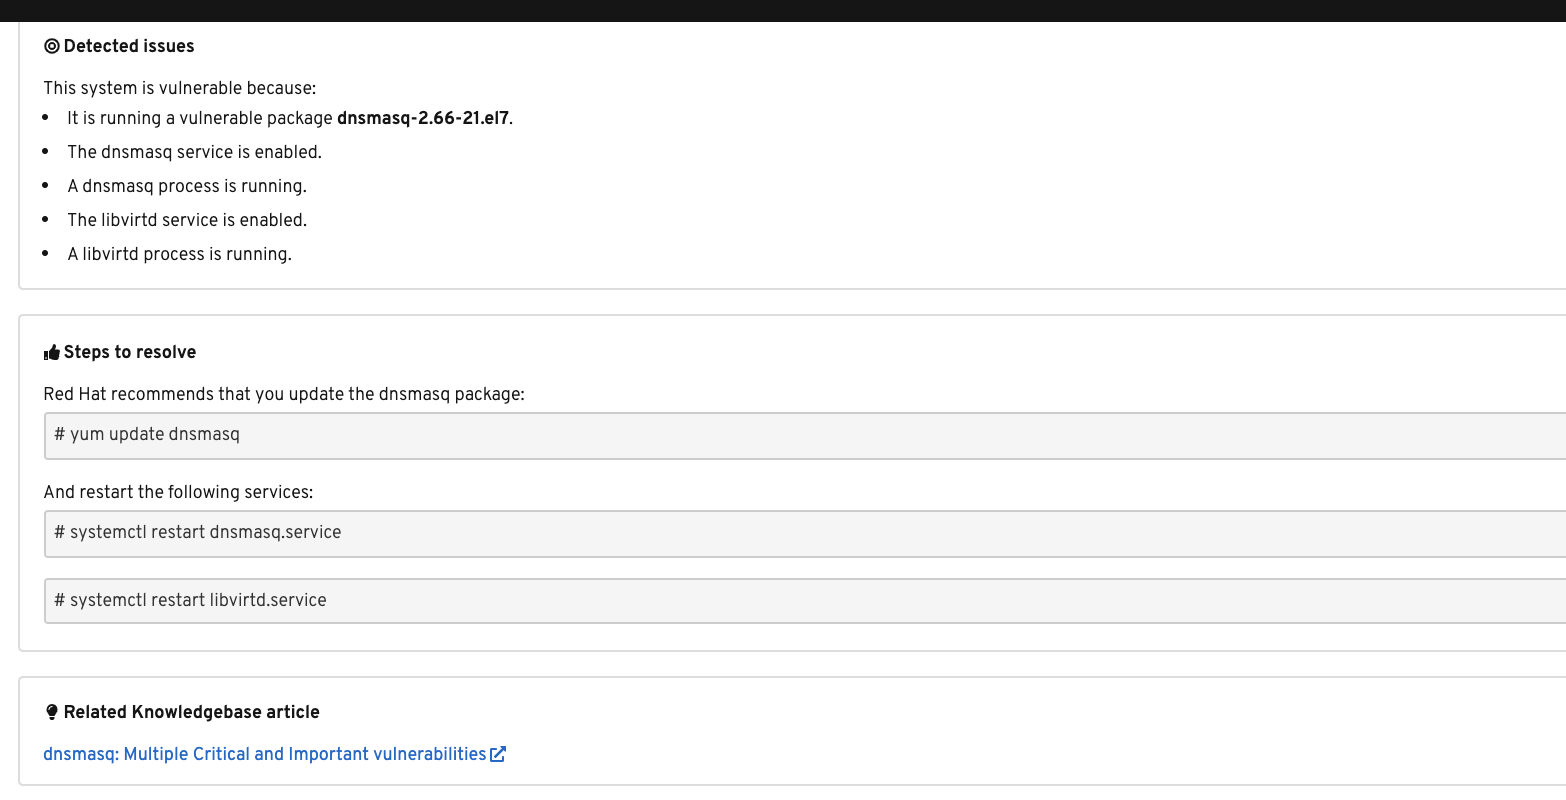Image resolution: width=1566 pixels, height=800 pixels.
Task: Click the Detected issues target icon
Action: [52, 46]
